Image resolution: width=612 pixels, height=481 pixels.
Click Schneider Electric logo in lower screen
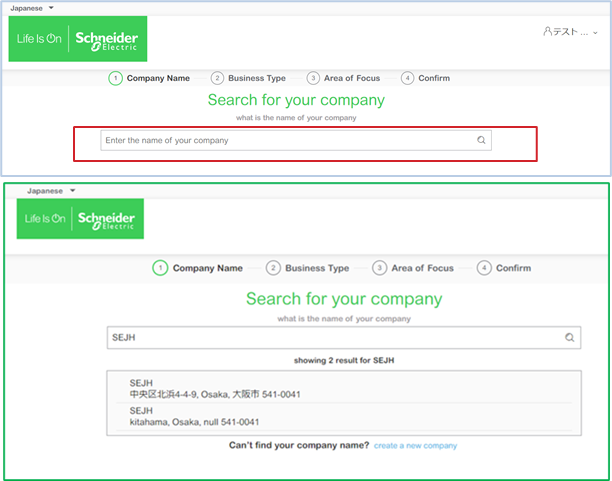(x=80, y=219)
